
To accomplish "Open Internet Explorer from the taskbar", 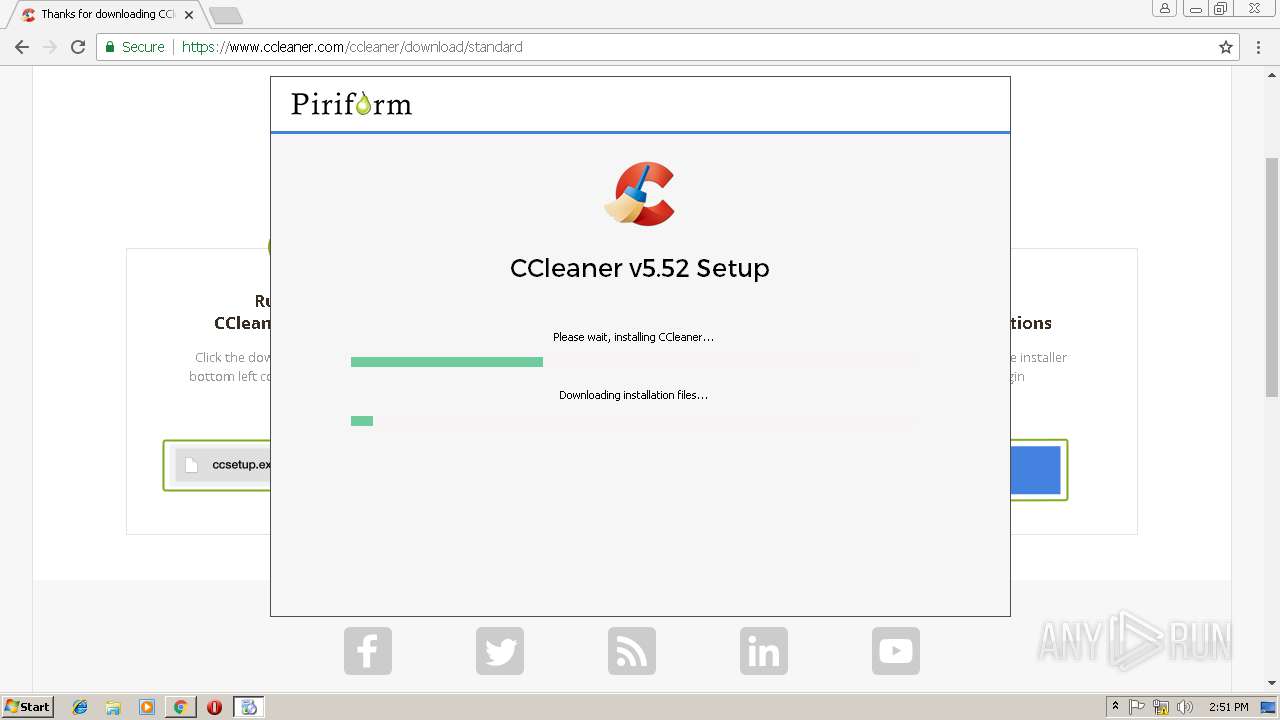I will click(x=80, y=707).
